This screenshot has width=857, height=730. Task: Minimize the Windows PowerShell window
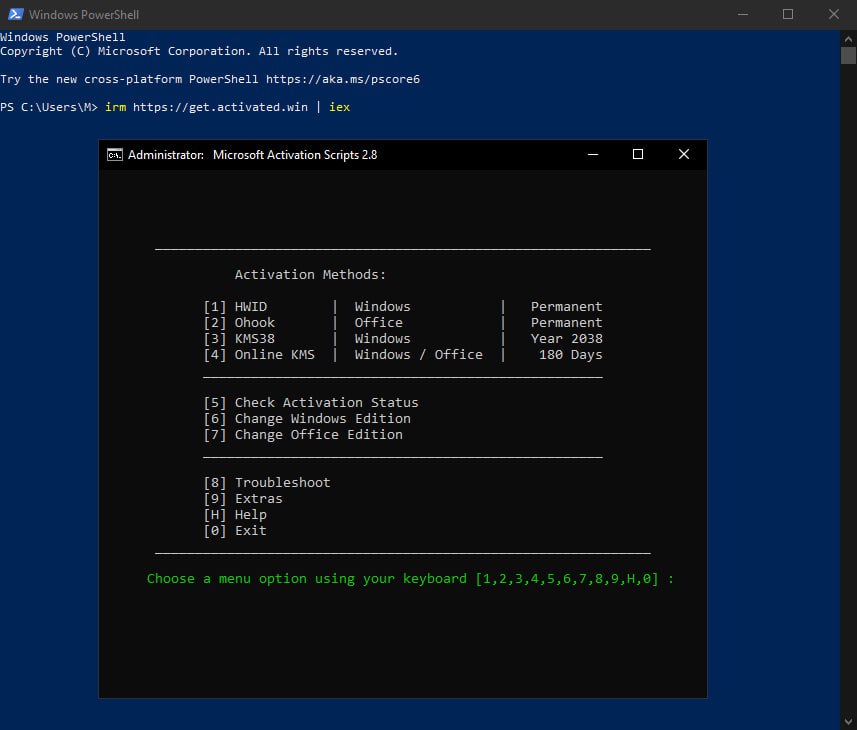tap(743, 14)
